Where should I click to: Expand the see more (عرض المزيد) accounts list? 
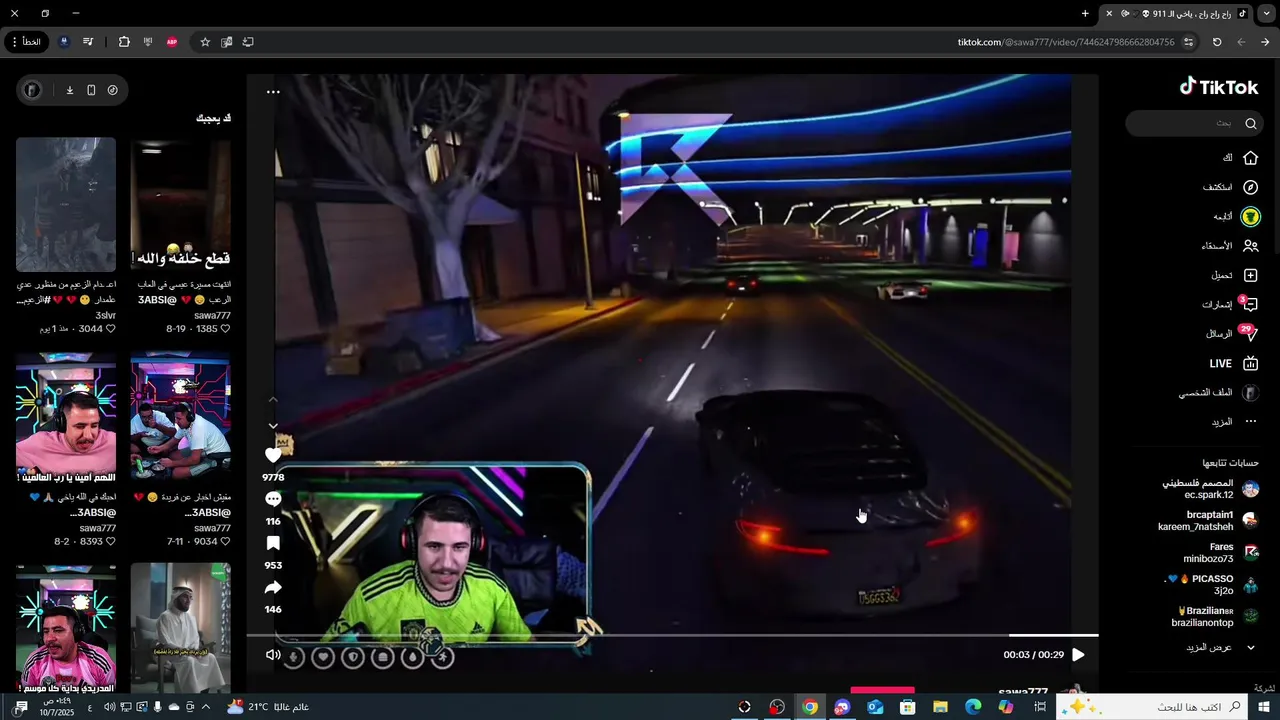click(x=1221, y=647)
